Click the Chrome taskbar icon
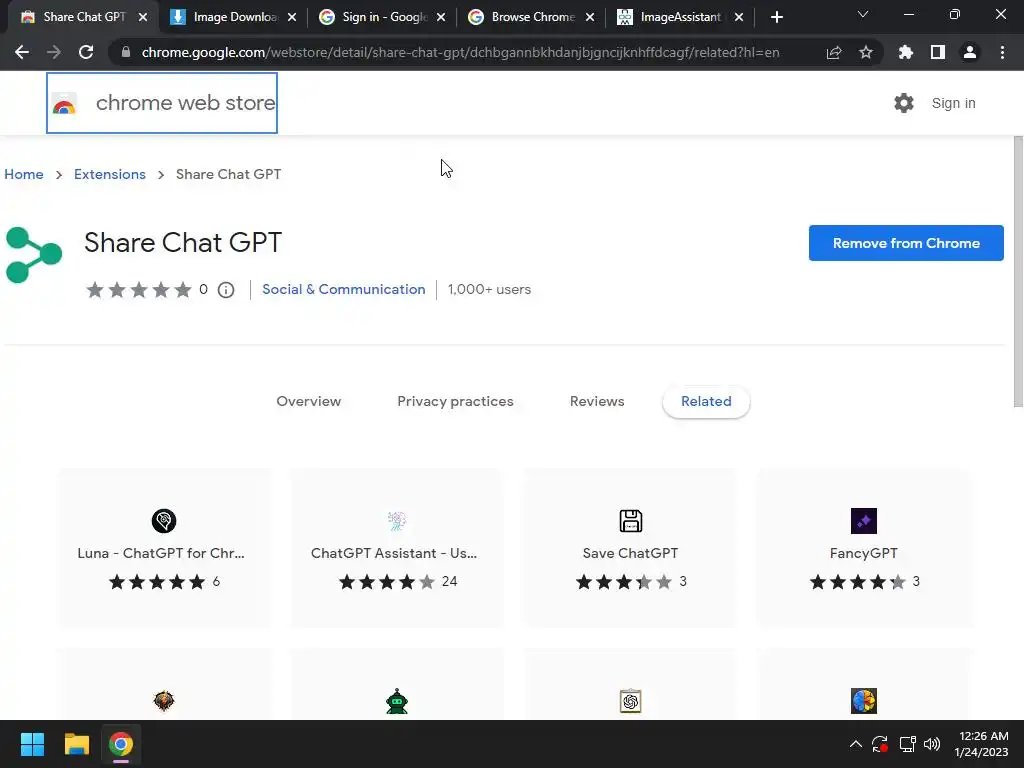This screenshot has height=768, width=1024. [121, 744]
